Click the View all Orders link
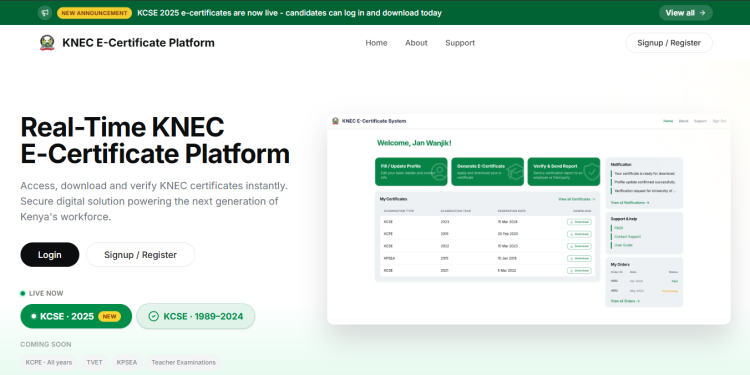The height and width of the screenshot is (375, 750). pyautogui.click(x=625, y=301)
